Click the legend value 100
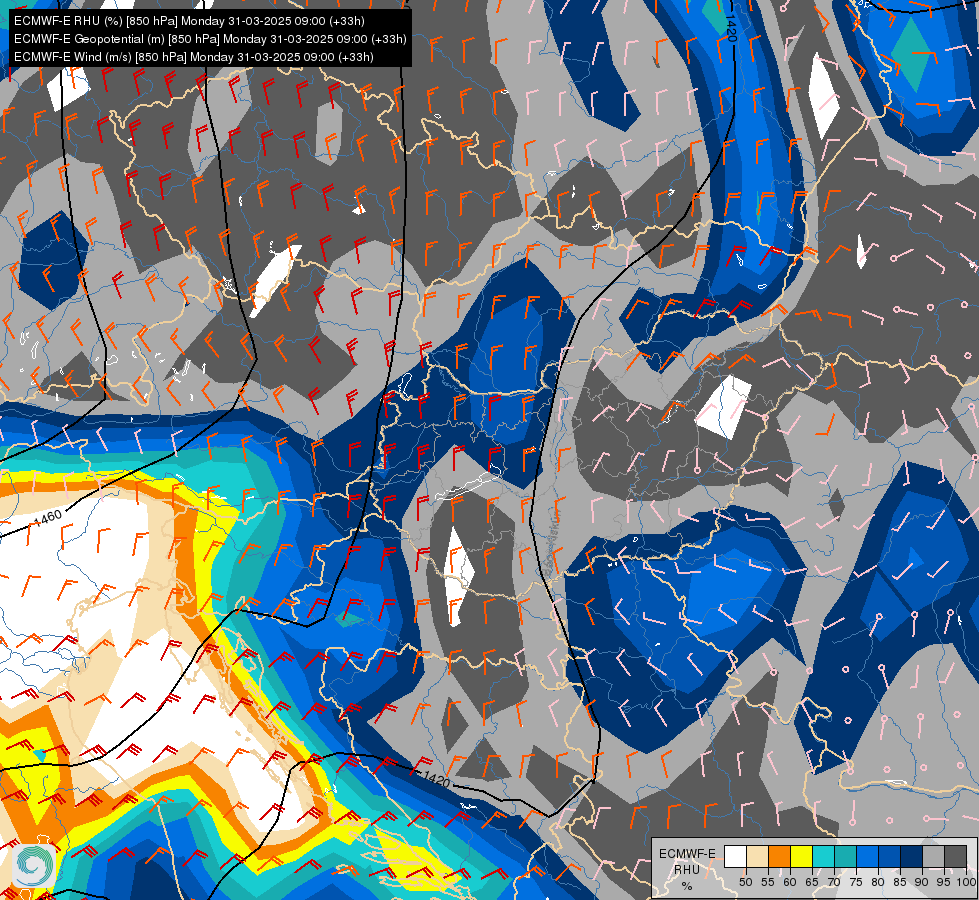 pos(966,882)
